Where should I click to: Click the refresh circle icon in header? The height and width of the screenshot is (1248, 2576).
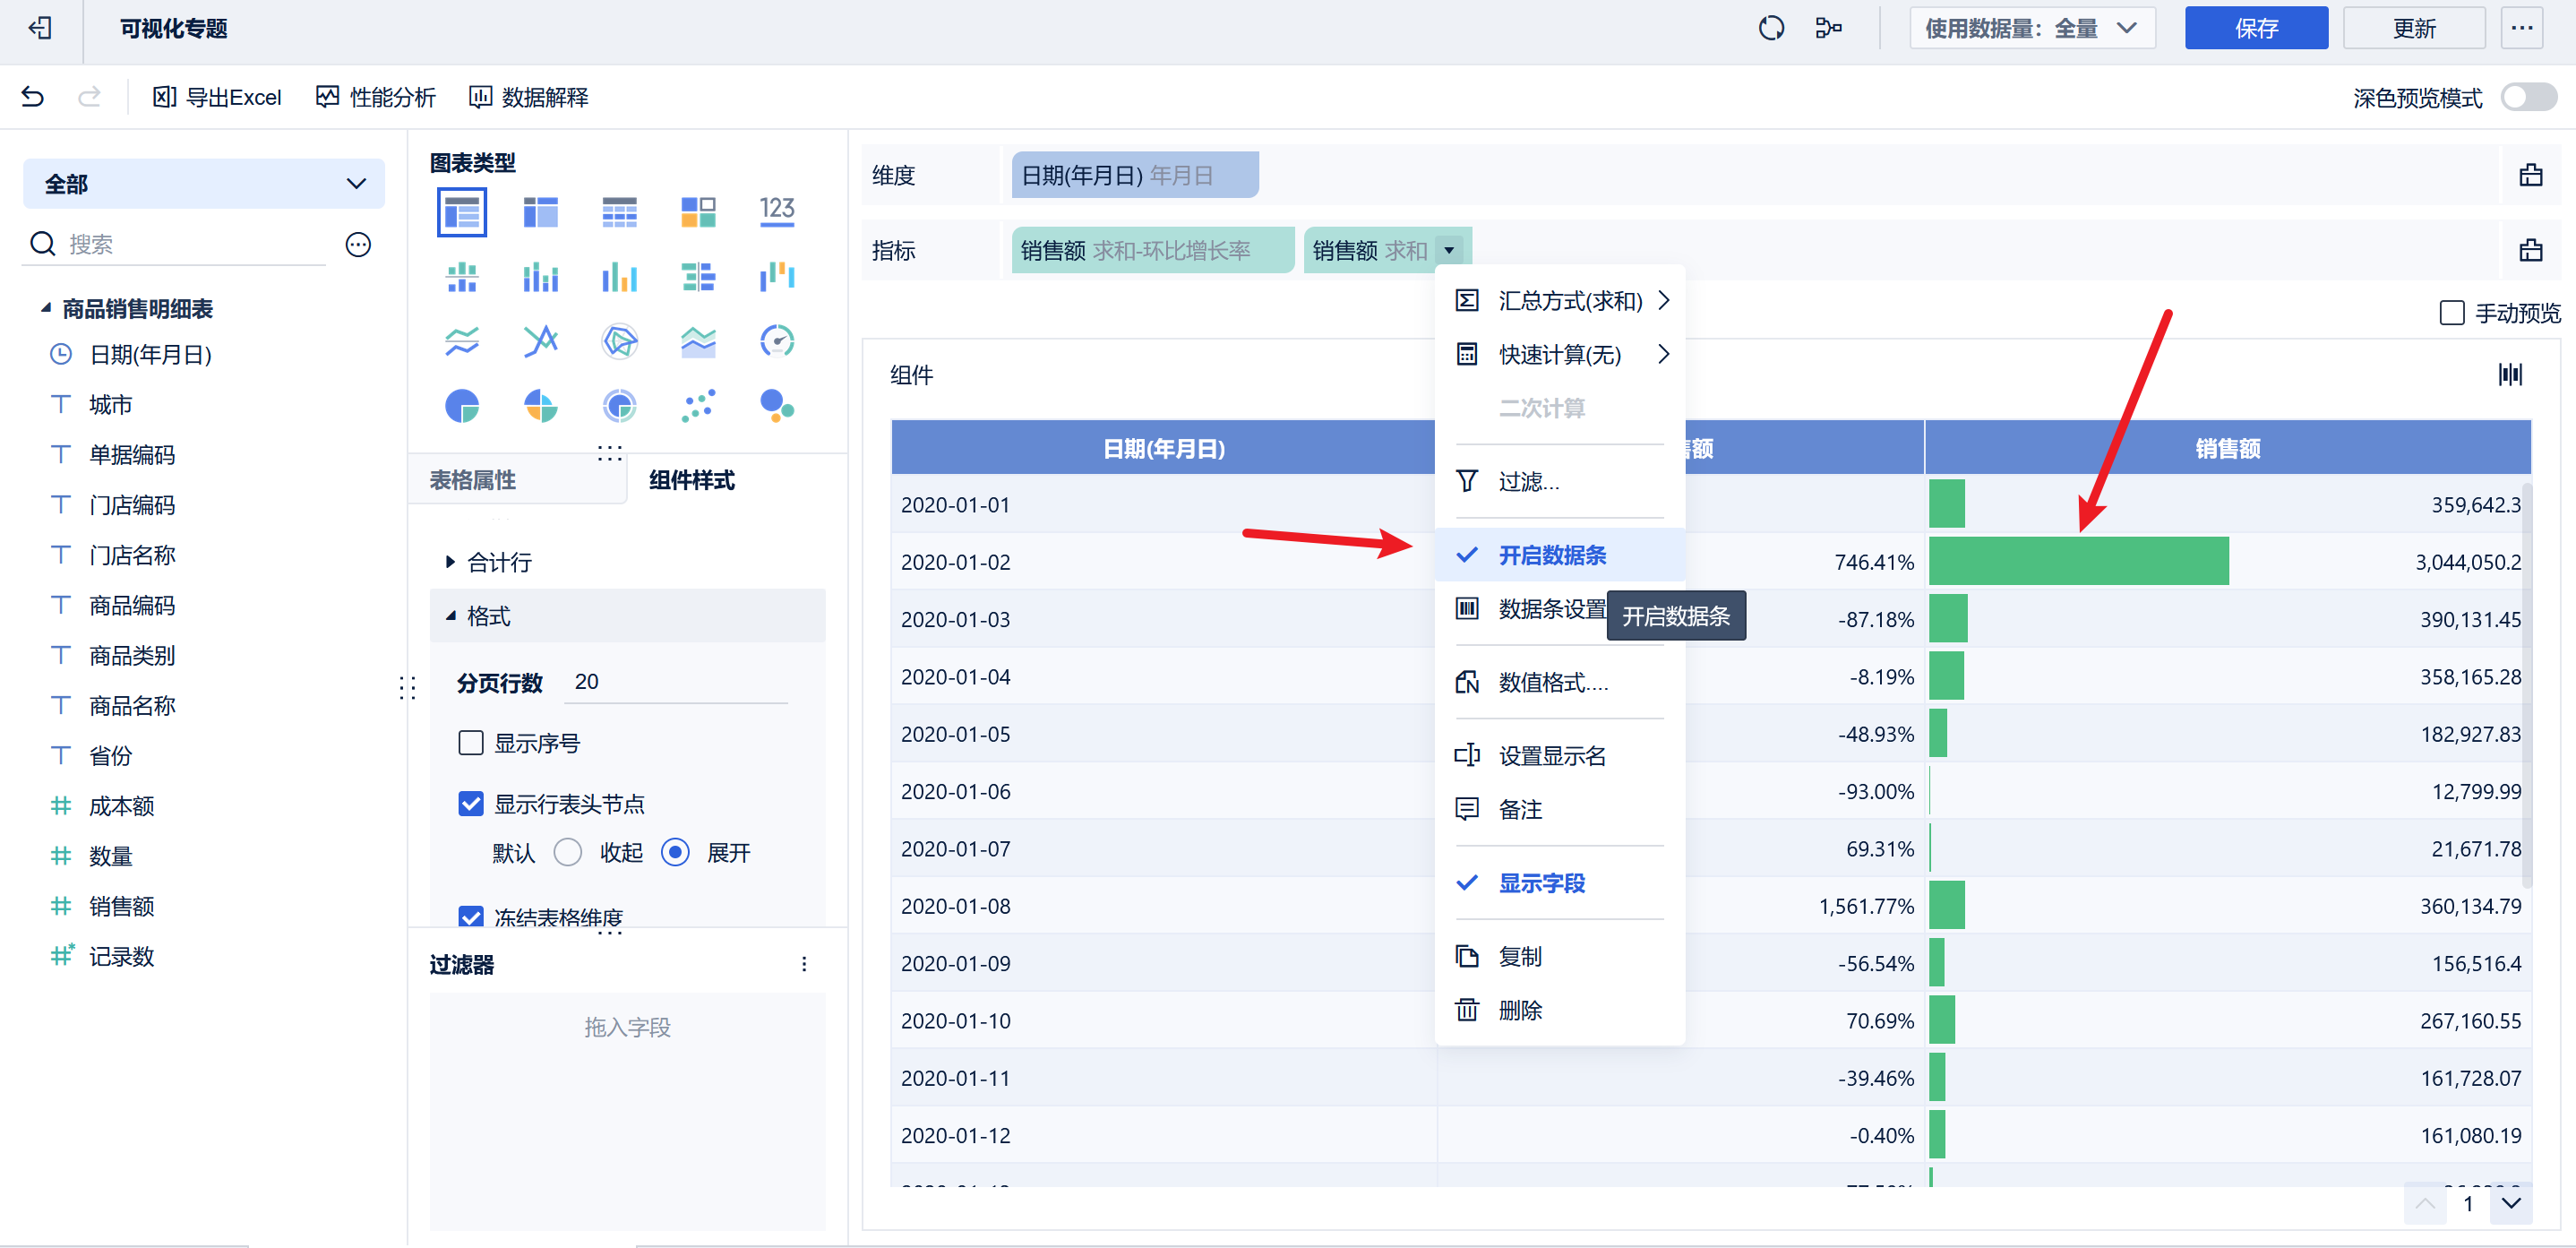coord(1770,28)
